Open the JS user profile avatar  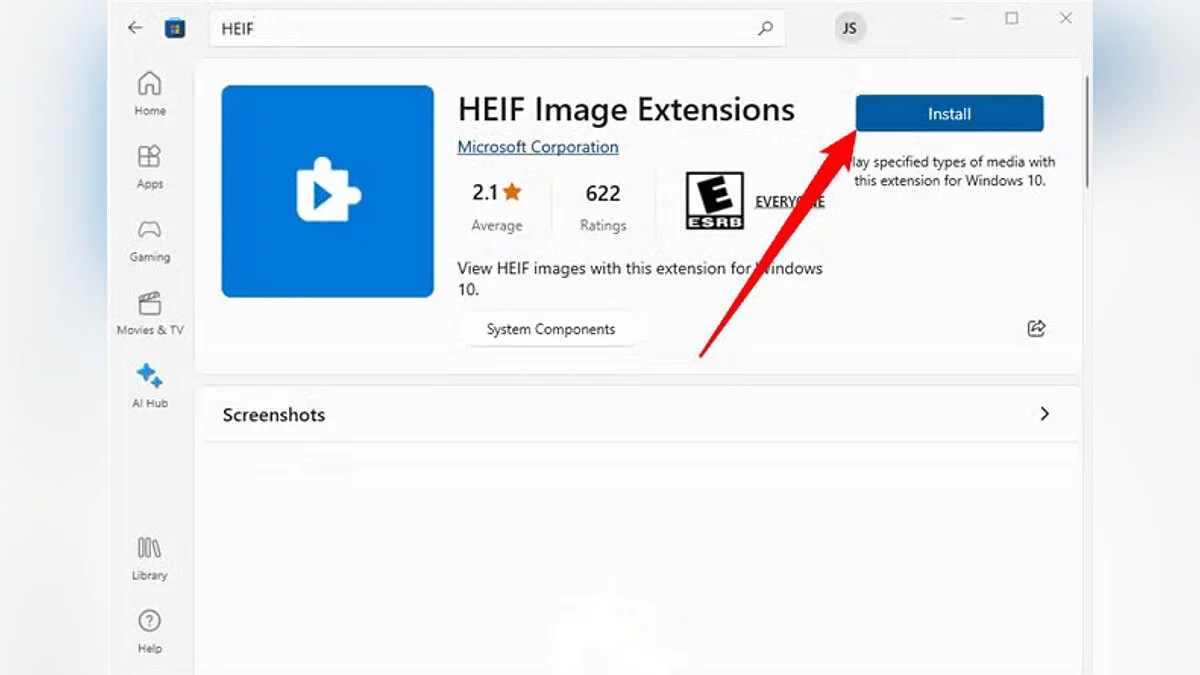click(x=849, y=28)
